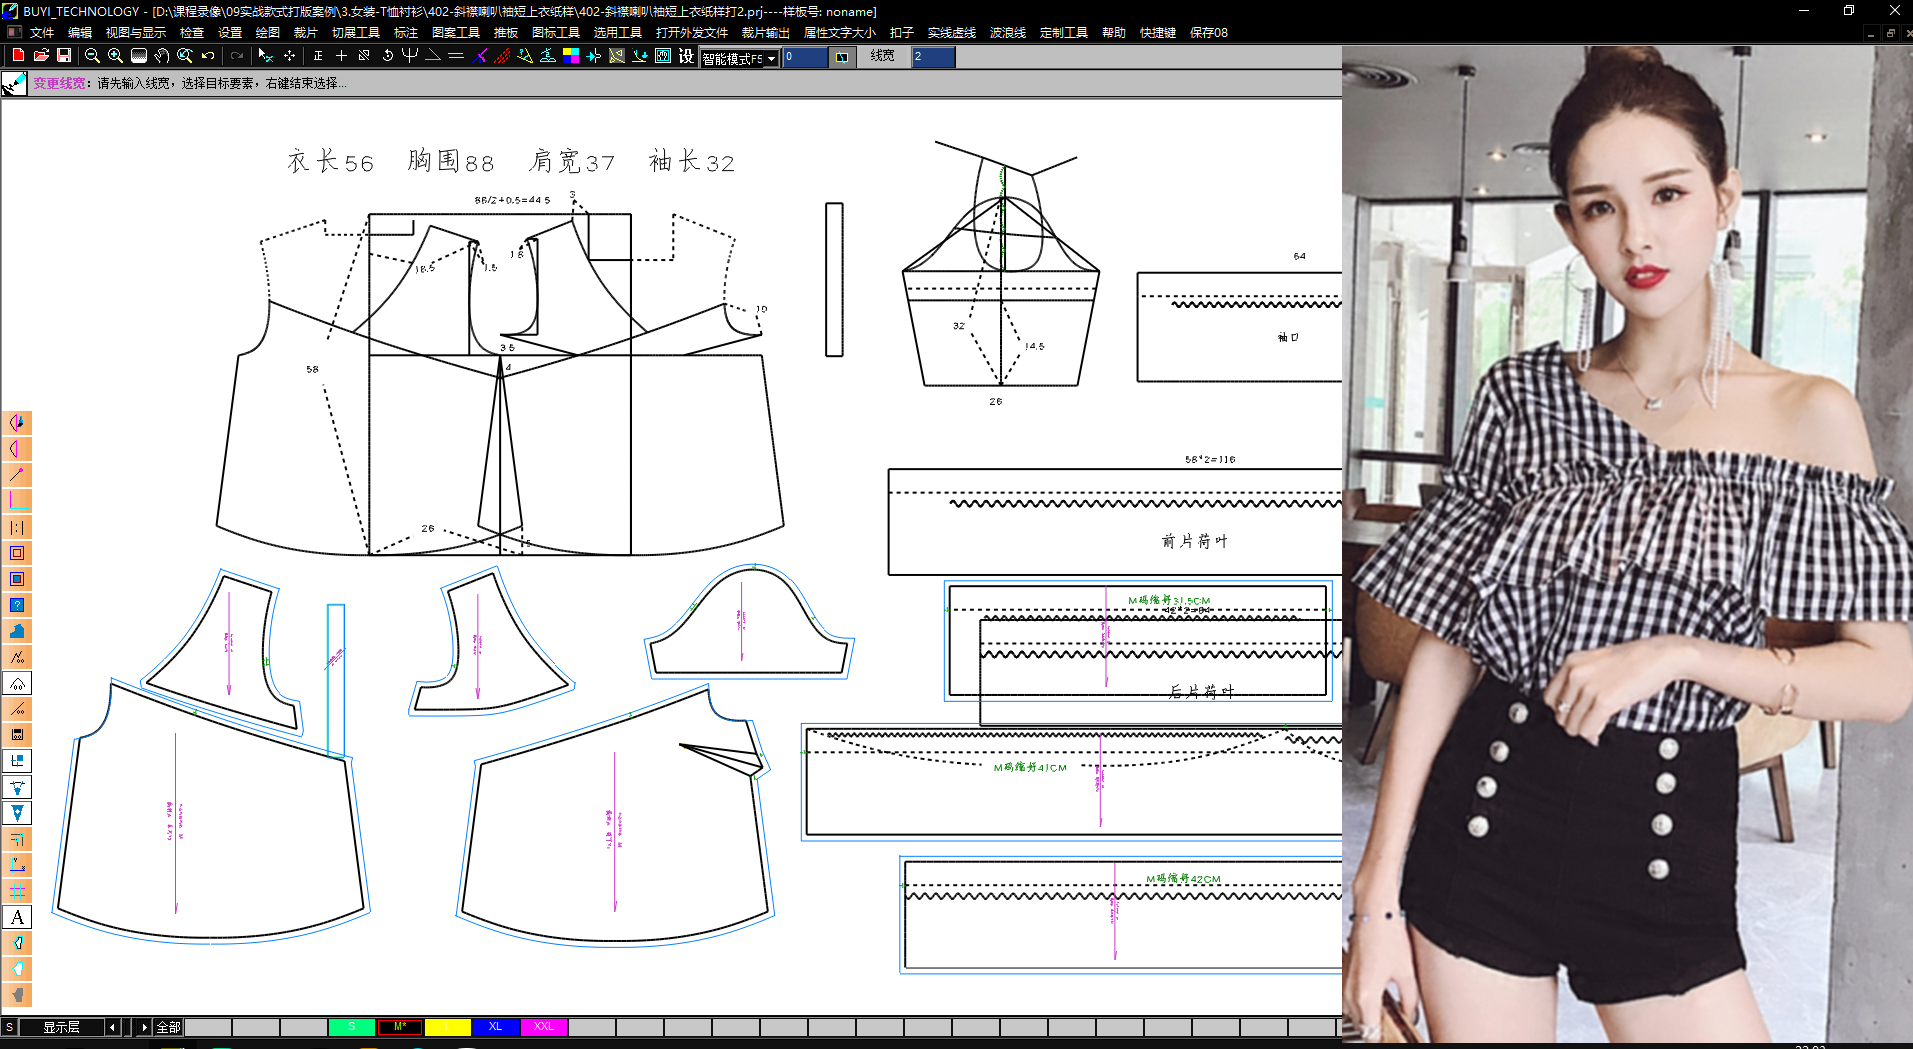Image resolution: width=1913 pixels, height=1049 pixels.
Task: Select the four-arrow move tool
Action: (289, 56)
